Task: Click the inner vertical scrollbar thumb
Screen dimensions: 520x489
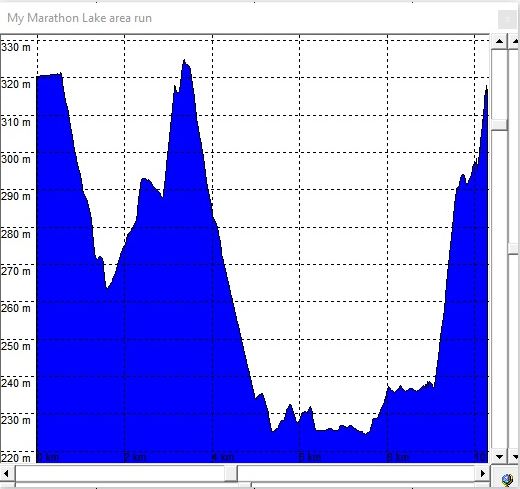Action: pos(499,125)
